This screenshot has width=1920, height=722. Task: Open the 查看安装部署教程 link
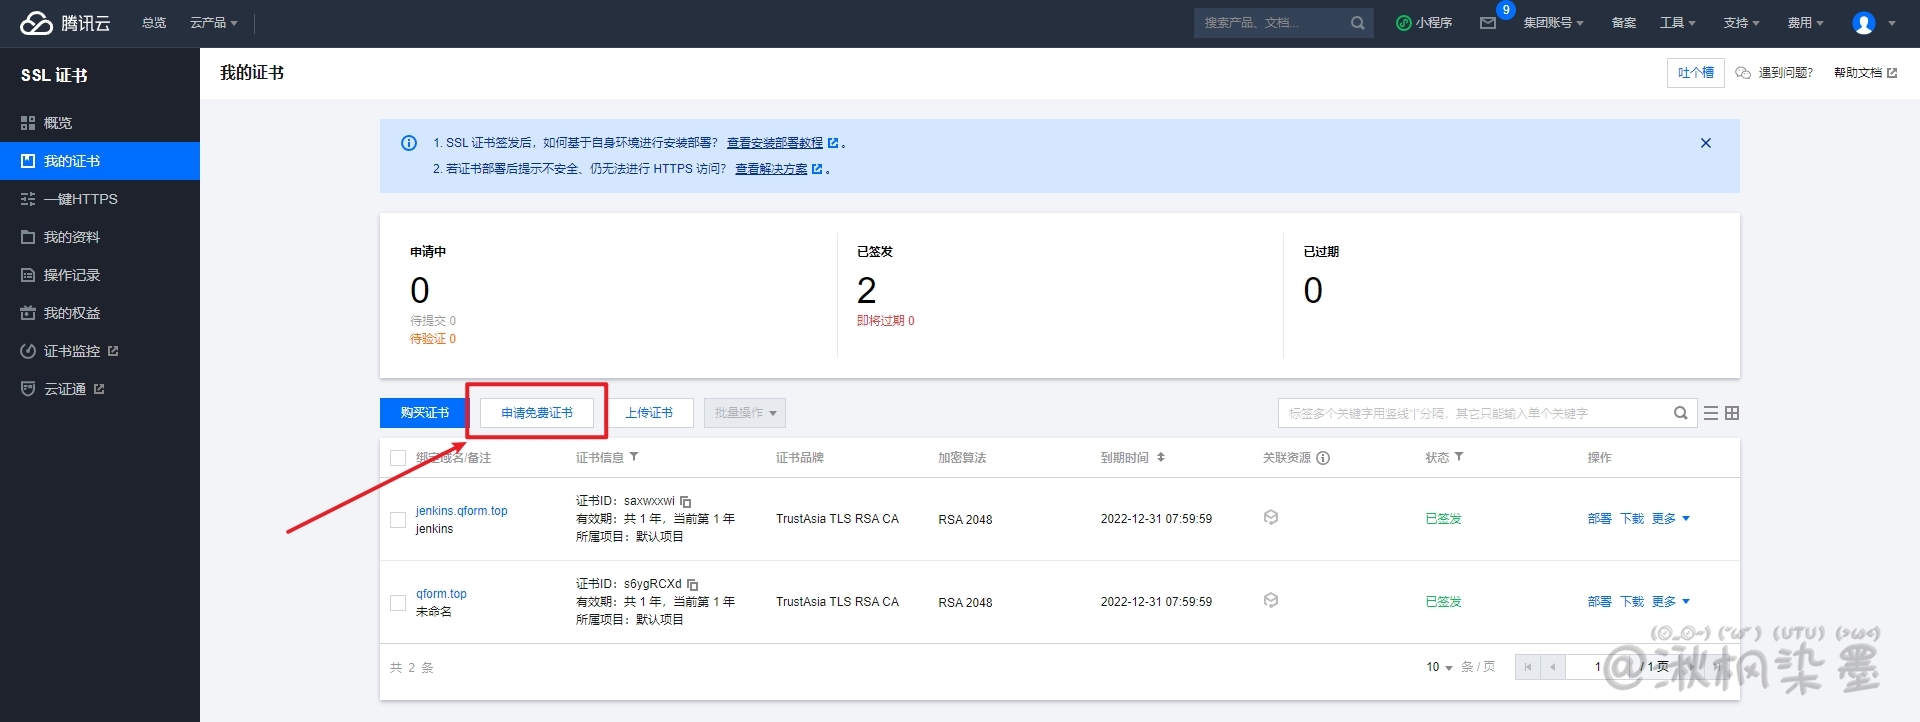click(775, 143)
